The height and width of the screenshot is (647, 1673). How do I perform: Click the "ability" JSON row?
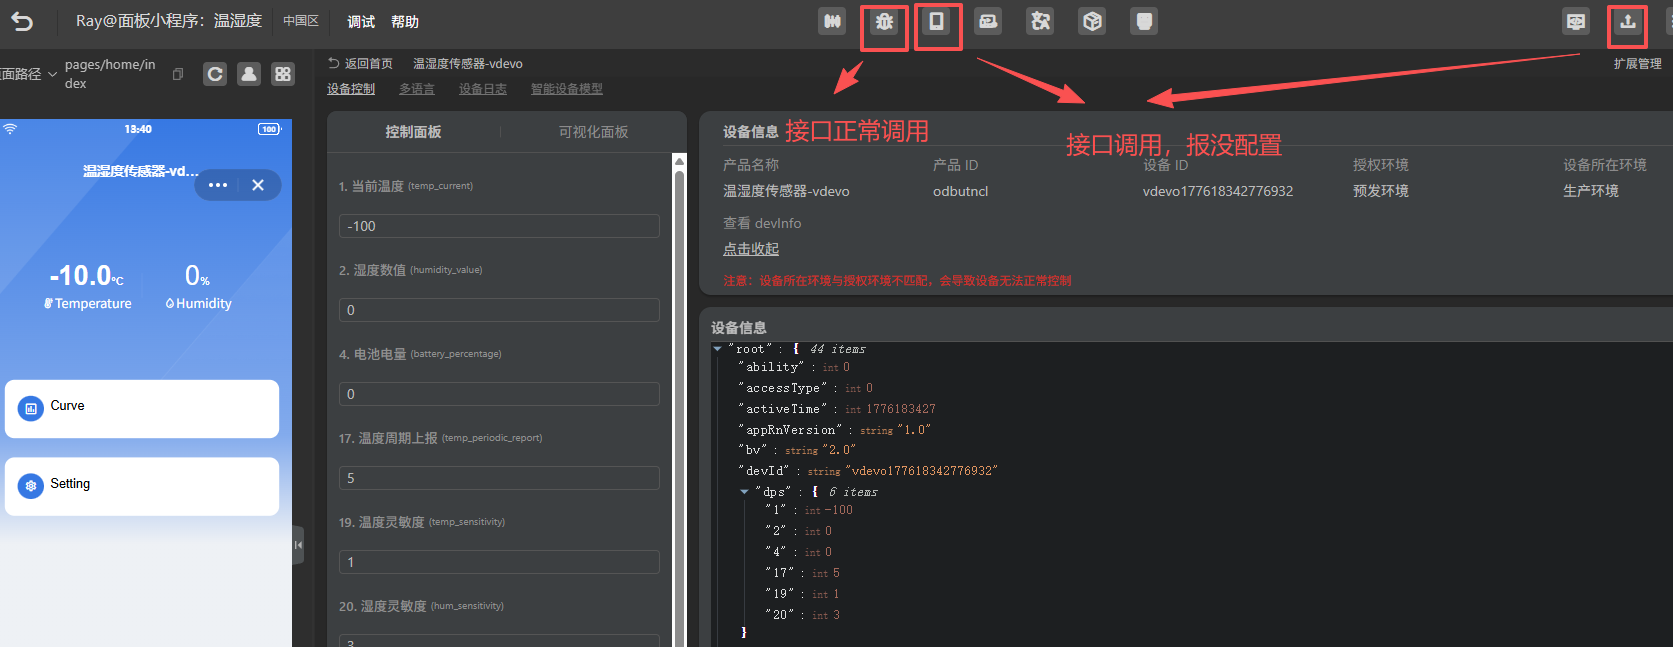794,367
